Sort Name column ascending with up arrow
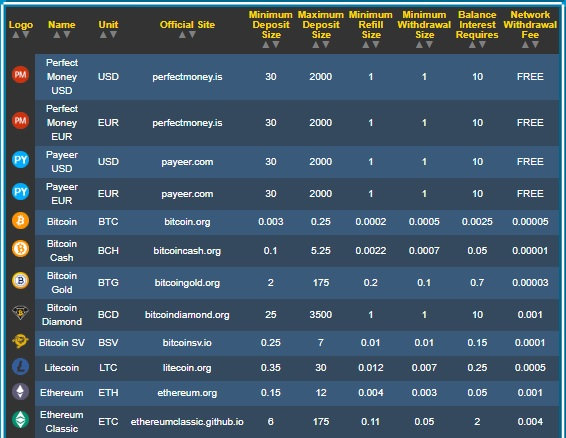The height and width of the screenshot is (438, 566). [x=57, y=35]
